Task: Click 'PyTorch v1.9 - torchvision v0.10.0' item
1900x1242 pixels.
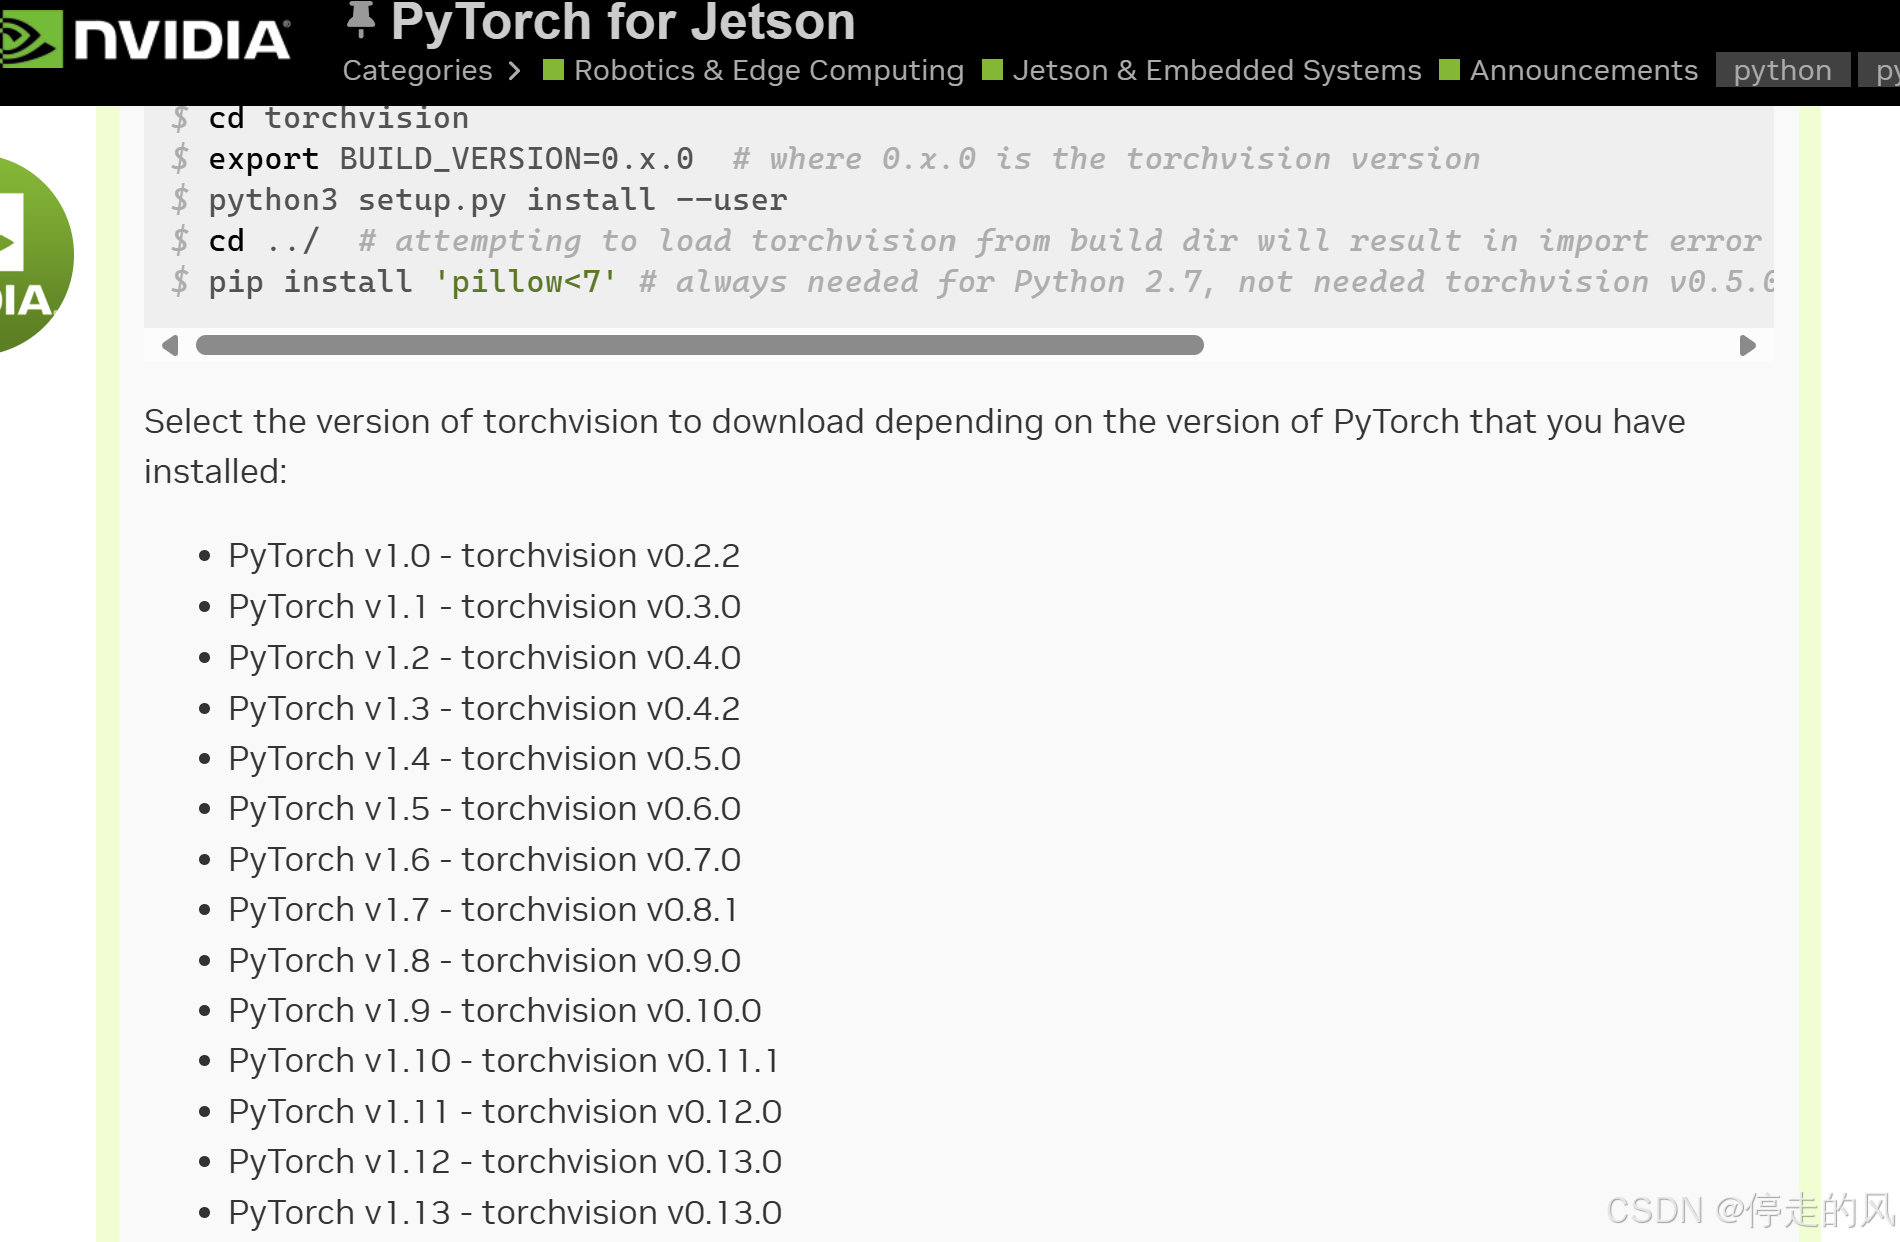Action: (x=495, y=1010)
